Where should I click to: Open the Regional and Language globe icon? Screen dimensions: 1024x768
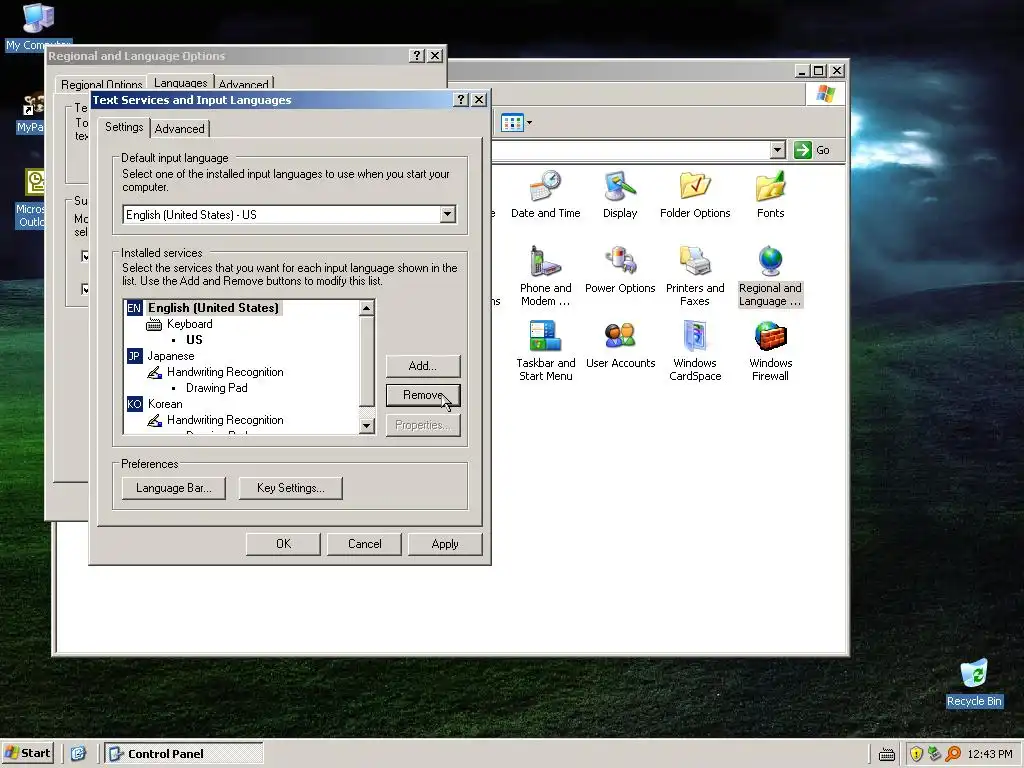coord(770,261)
